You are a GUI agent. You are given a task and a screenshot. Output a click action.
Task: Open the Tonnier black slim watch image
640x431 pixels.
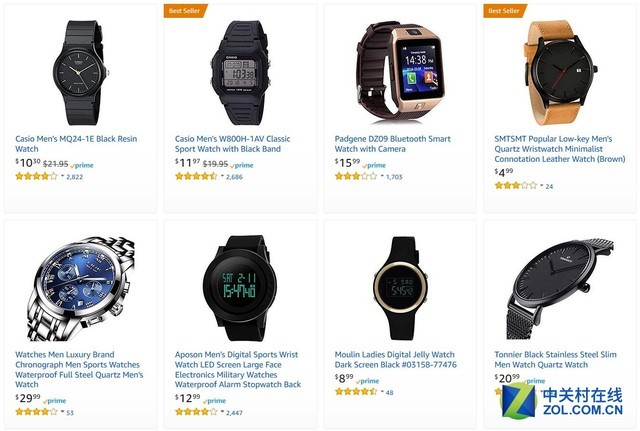(x=560, y=289)
